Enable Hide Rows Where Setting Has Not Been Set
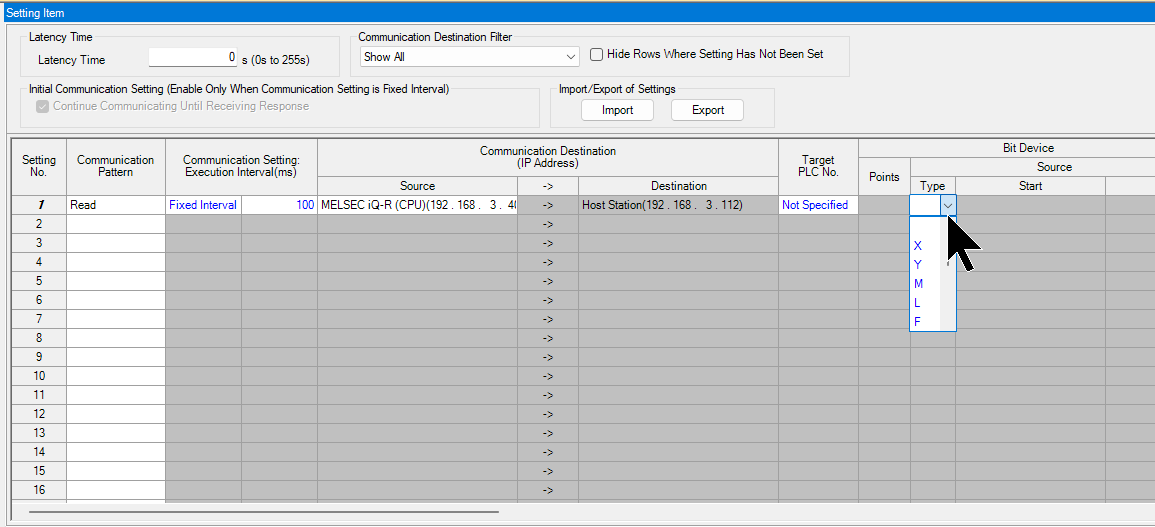This screenshot has width=1155, height=527. pyautogui.click(x=596, y=55)
